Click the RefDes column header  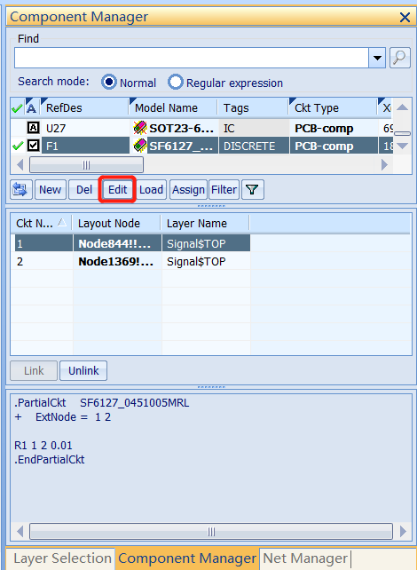coord(85,108)
